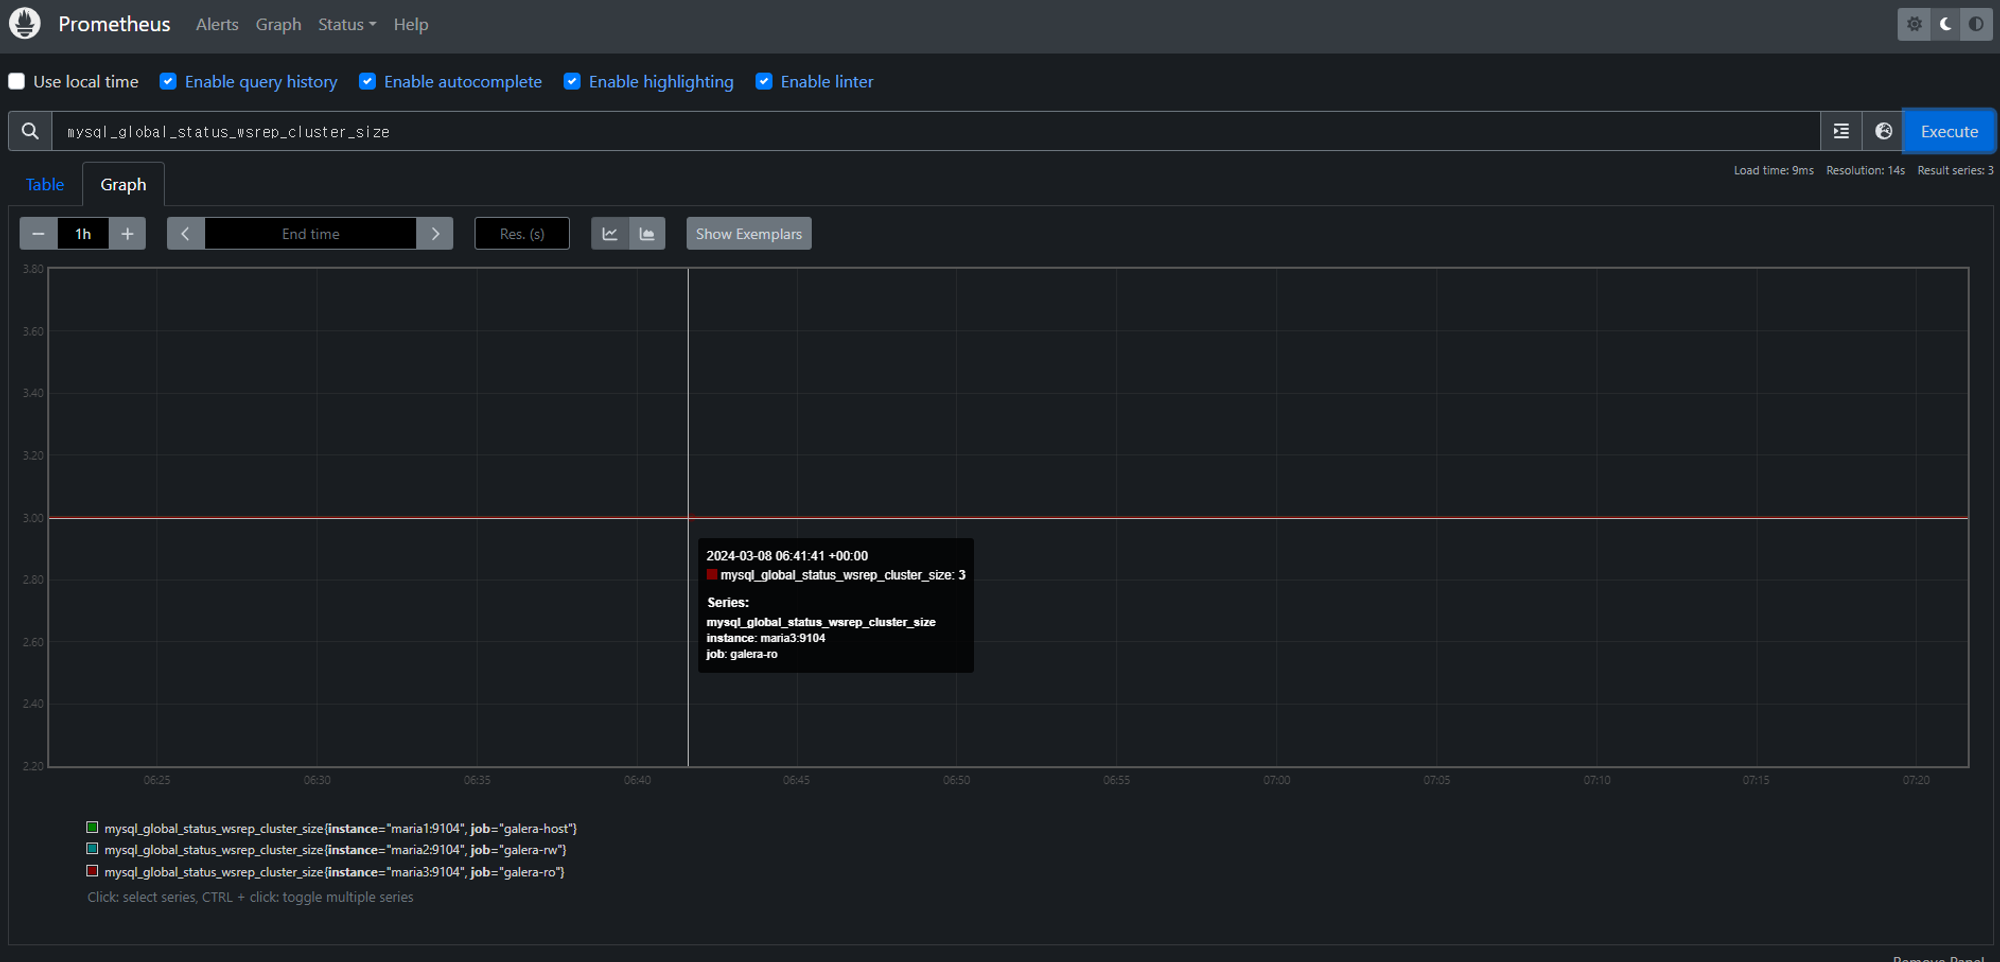This screenshot has height=962, width=2000.
Task: Click the galera-ro series legend label
Action: (334, 872)
